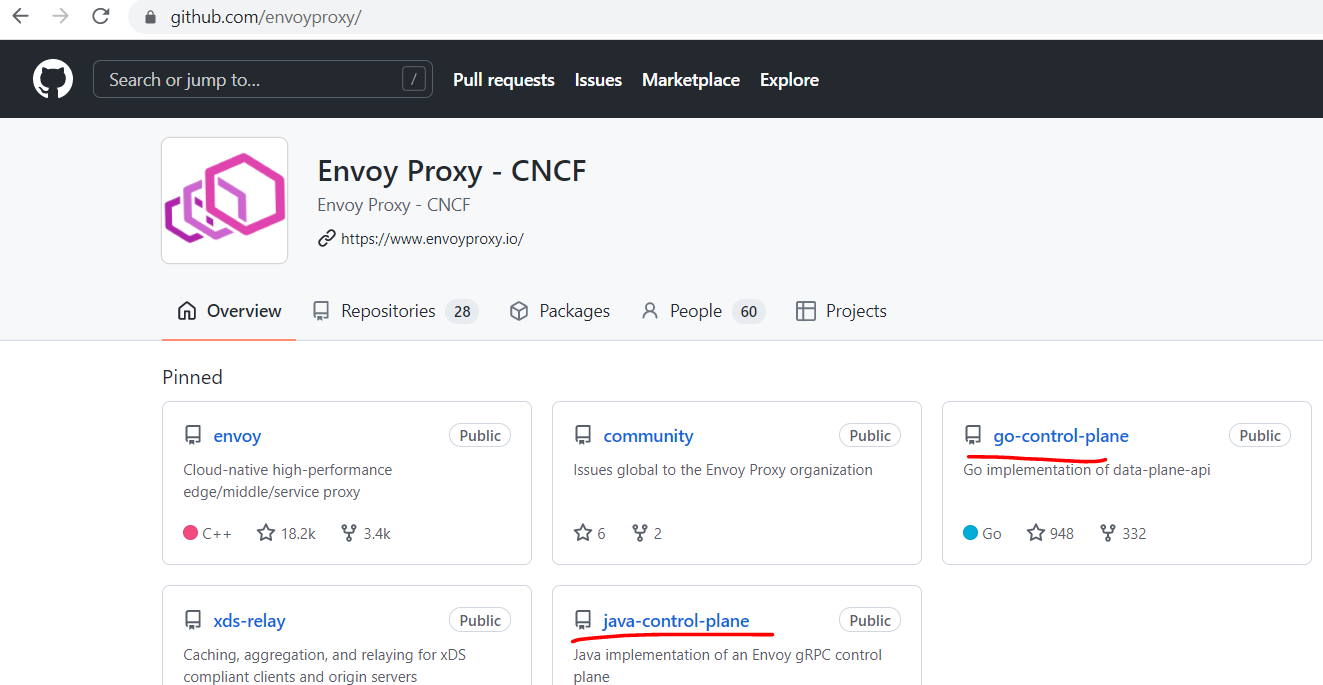Click the People count badge 60

click(749, 311)
